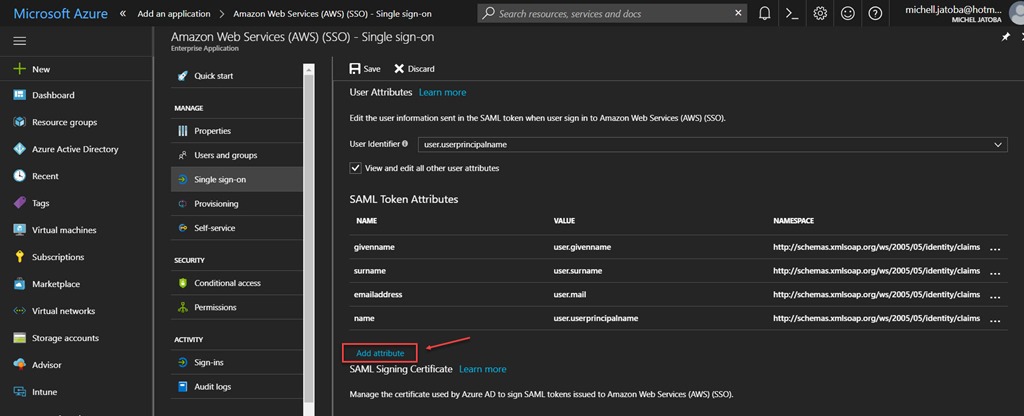
Task: Open Subscriptions key icon
Action: coord(20,257)
